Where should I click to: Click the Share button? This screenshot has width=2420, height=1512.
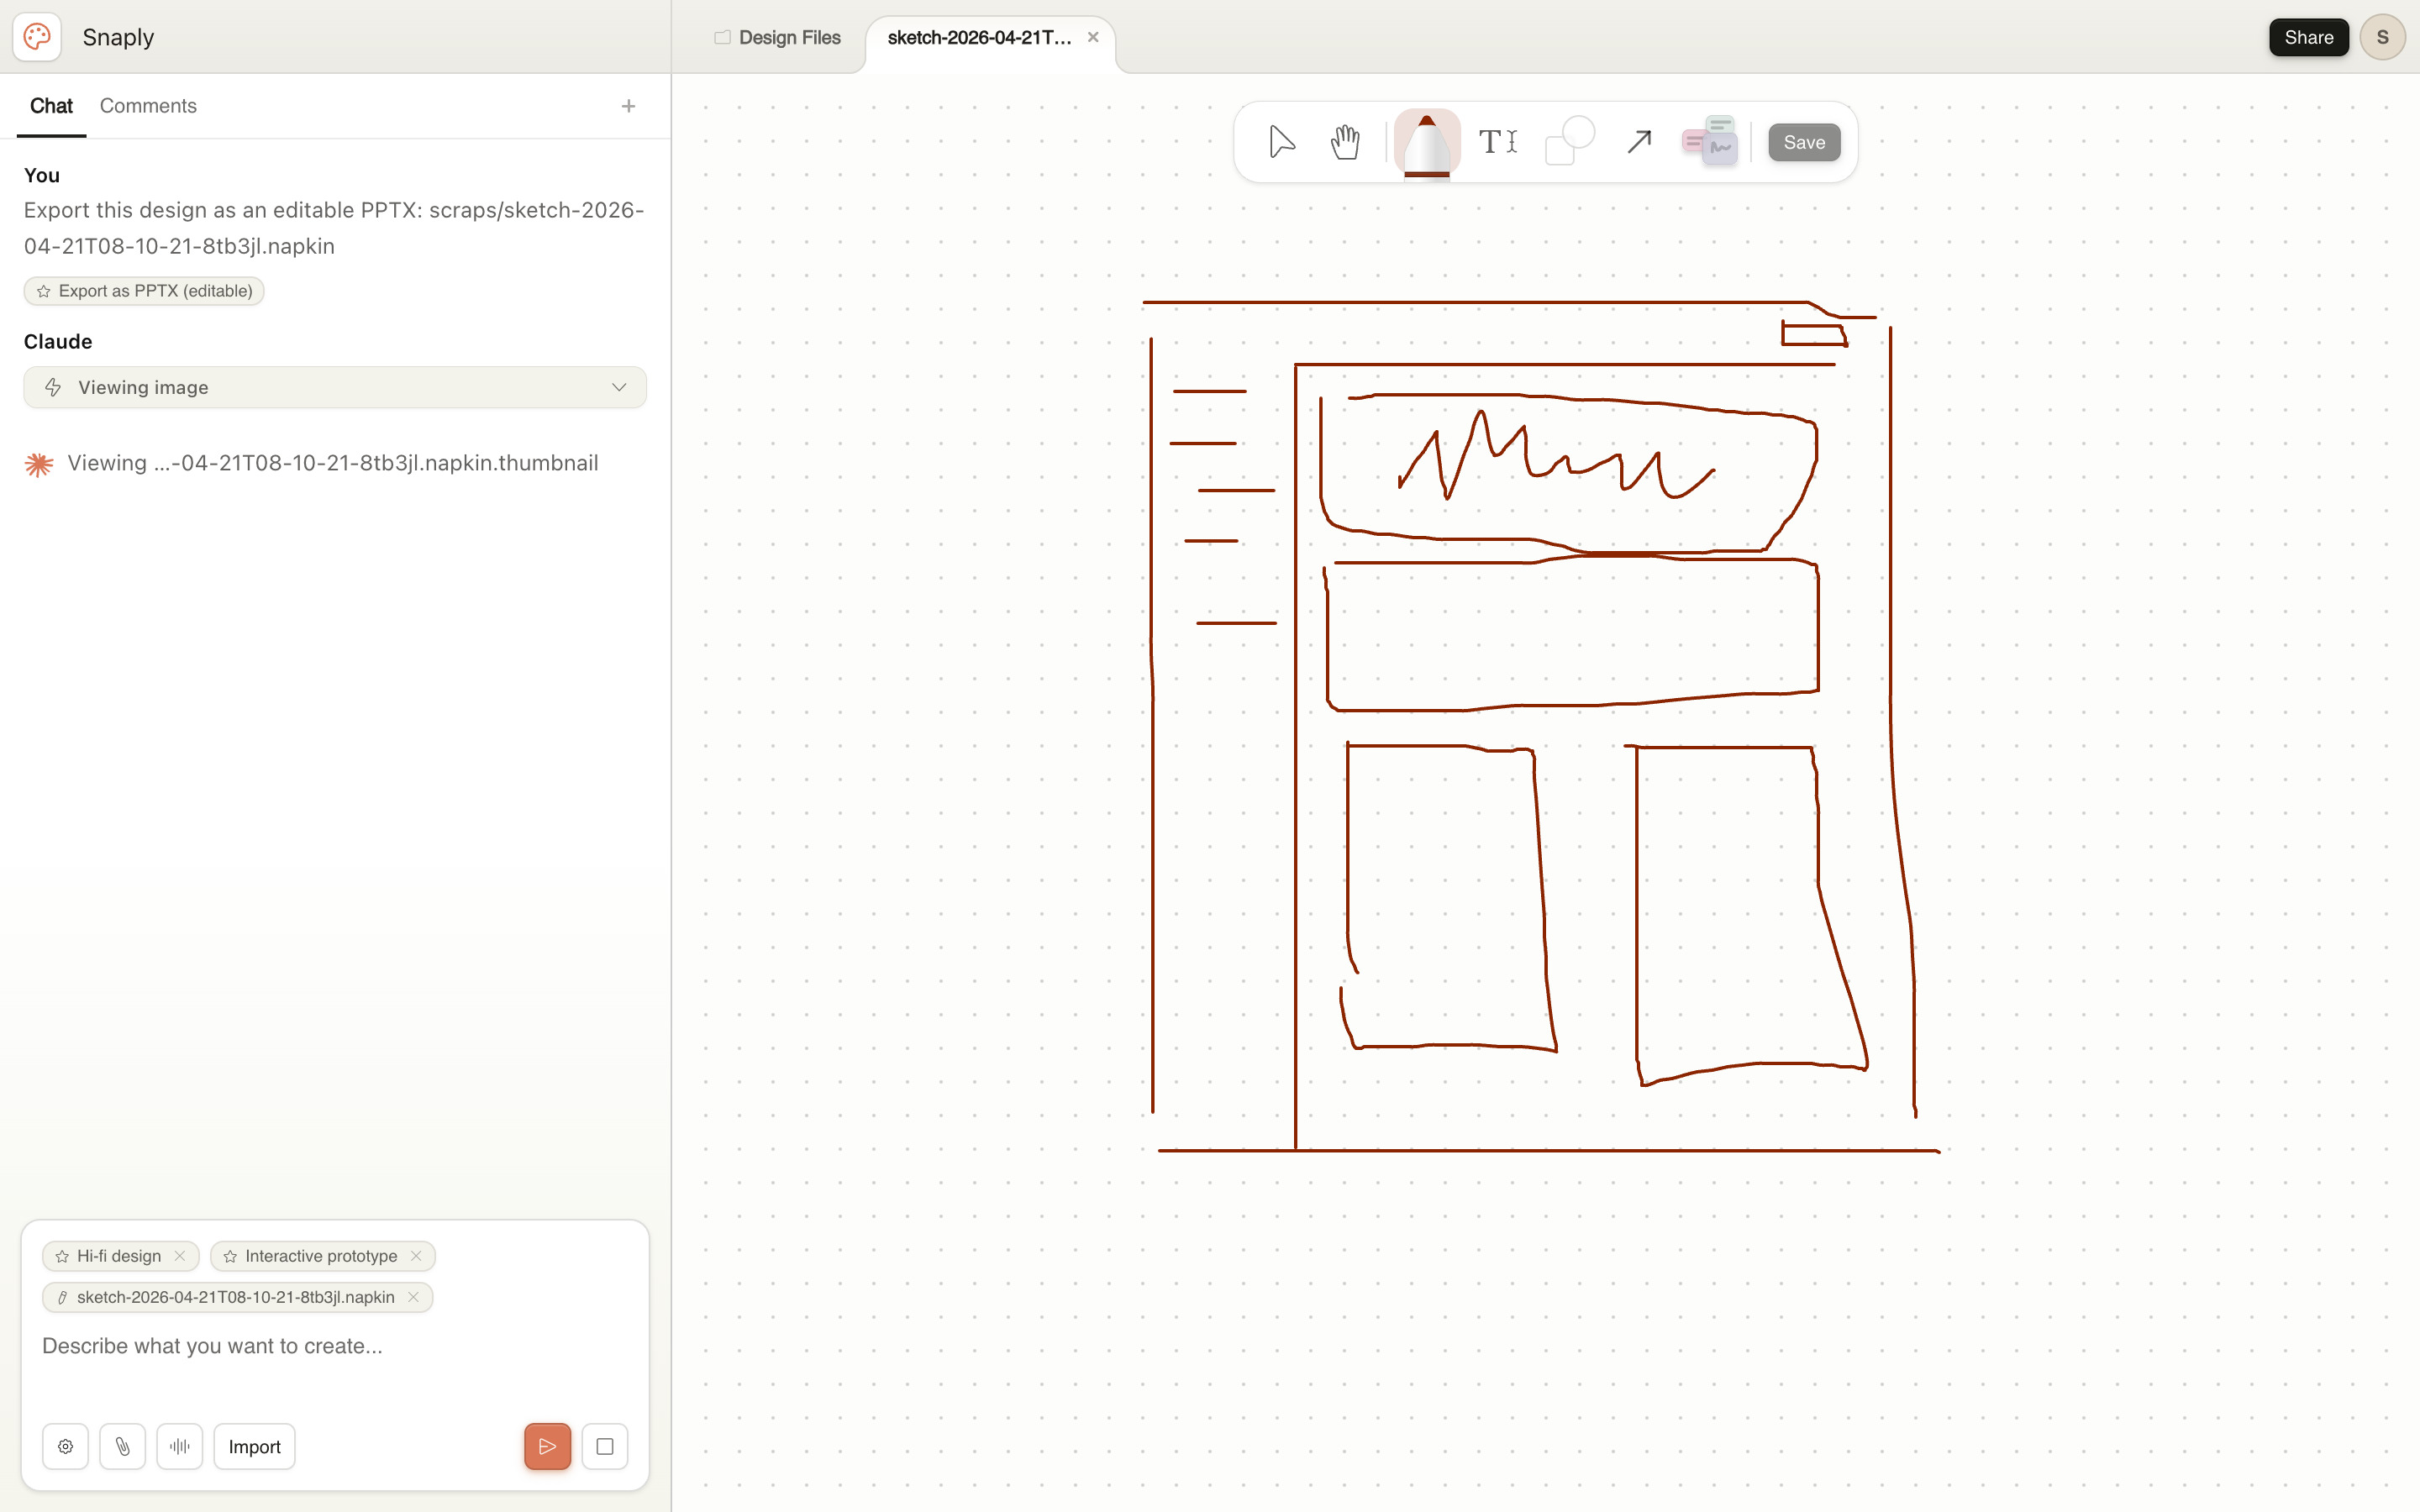coord(2308,37)
